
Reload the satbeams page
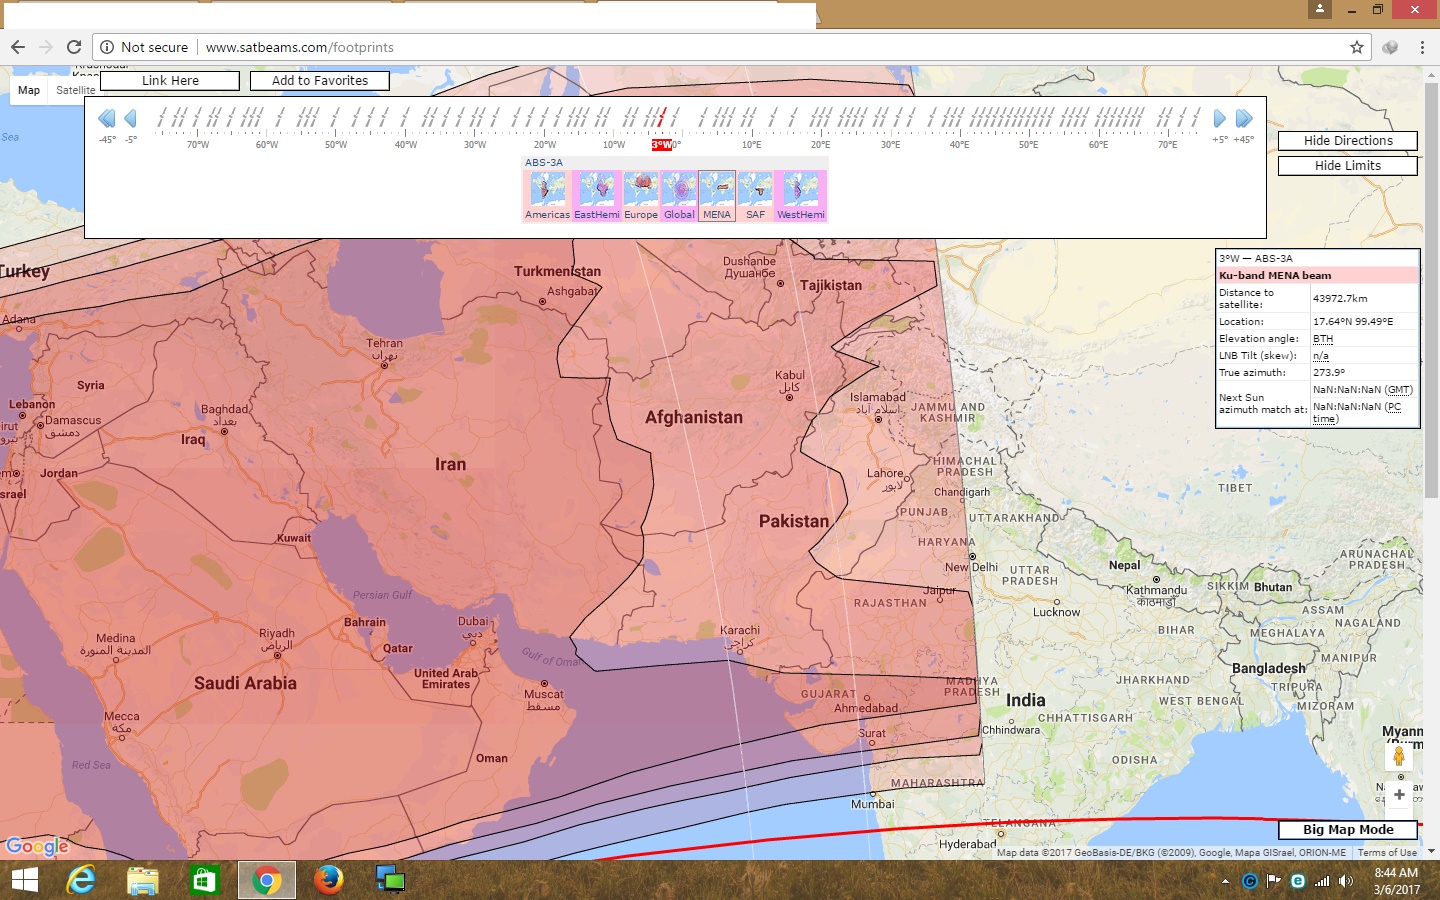(74, 47)
